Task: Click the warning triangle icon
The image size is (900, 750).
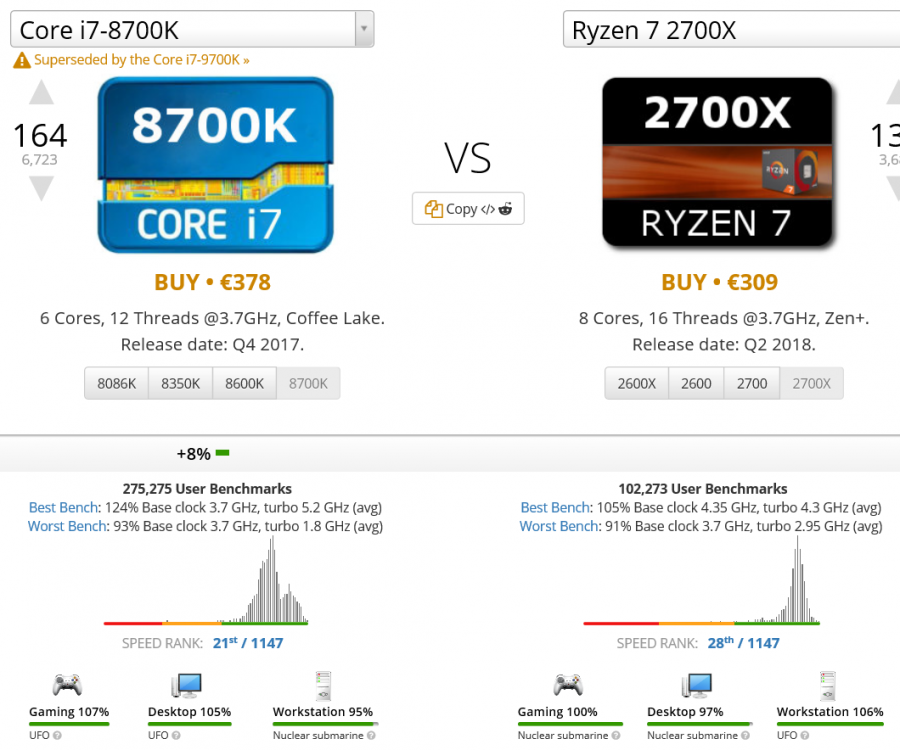Action: (x=22, y=60)
